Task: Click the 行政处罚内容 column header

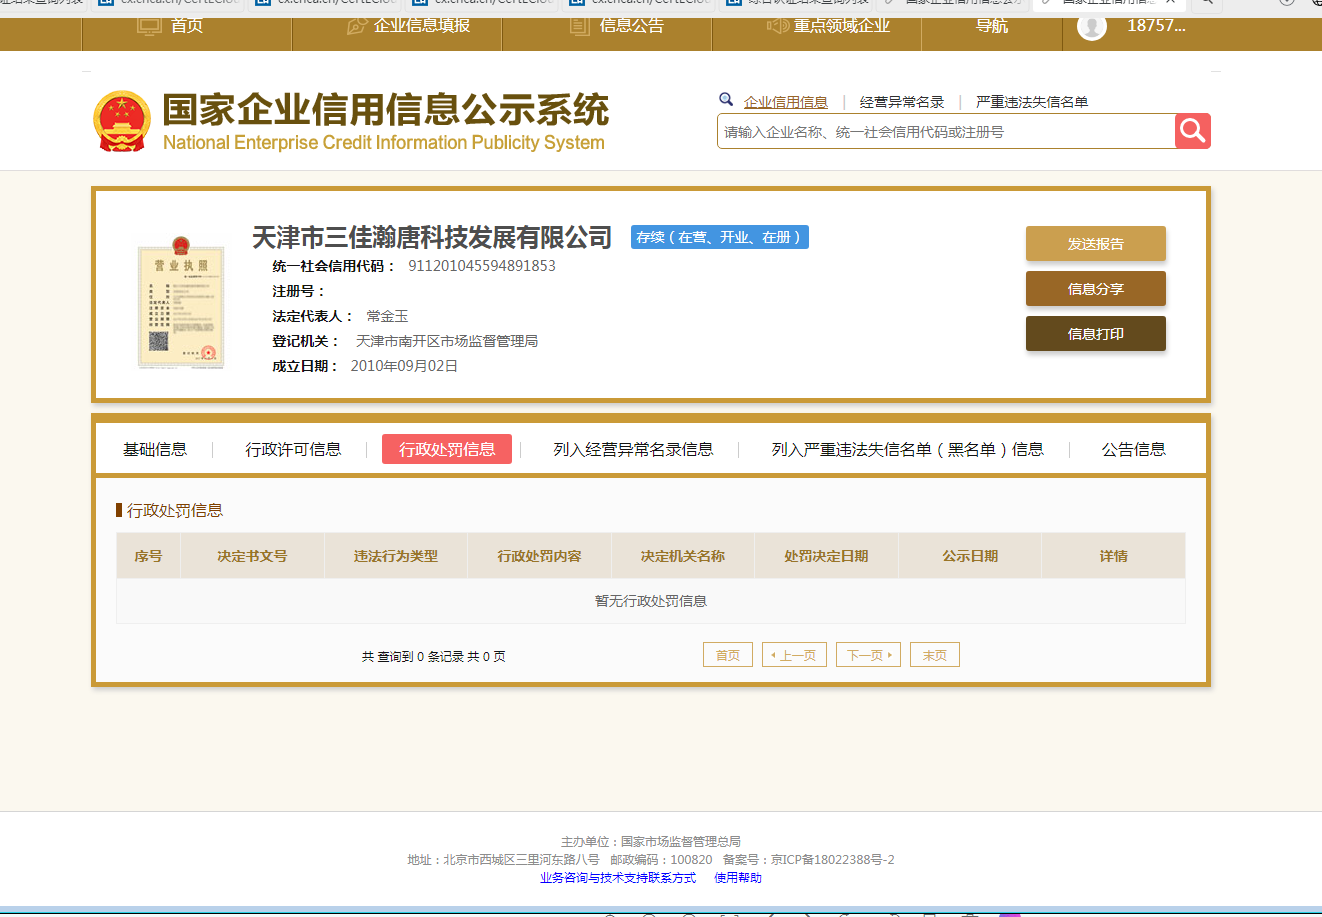Action: pos(539,556)
